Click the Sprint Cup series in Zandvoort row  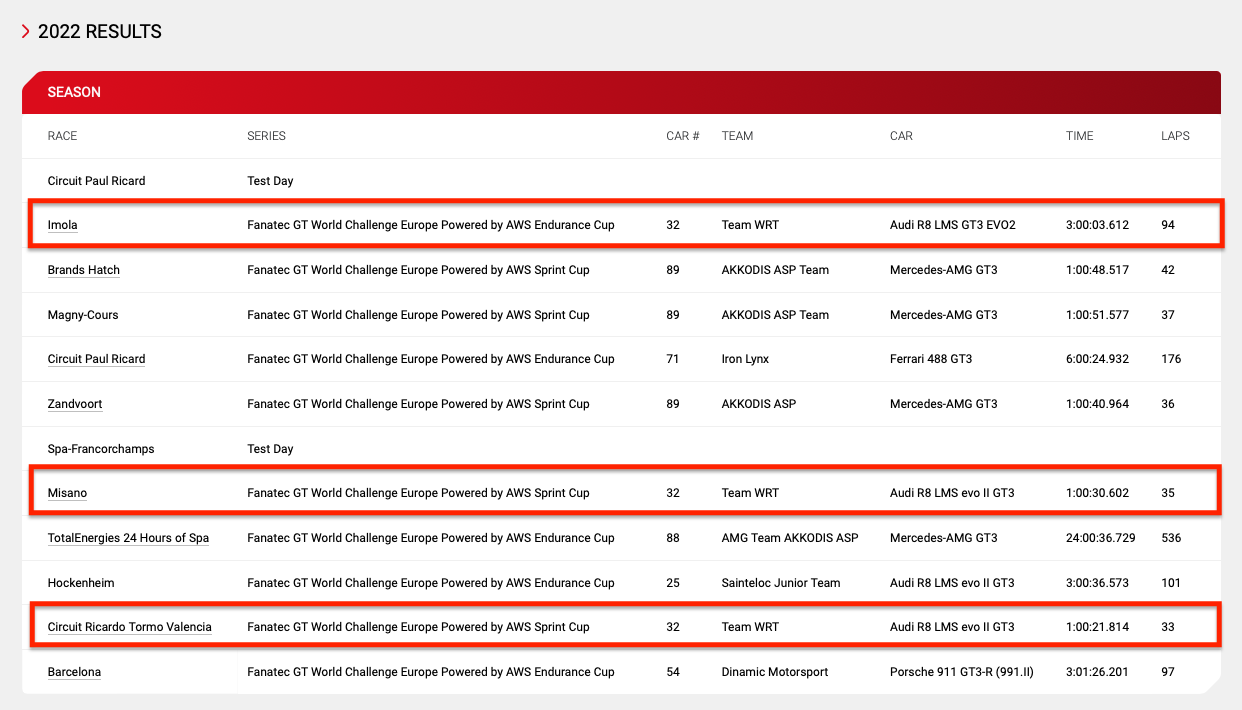[418, 404]
